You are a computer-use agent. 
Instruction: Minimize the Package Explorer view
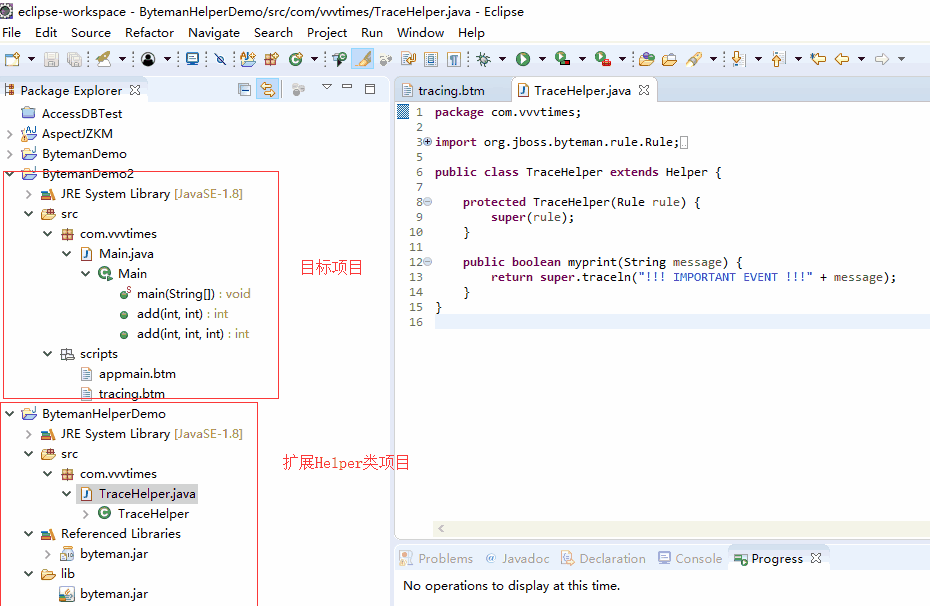click(x=348, y=87)
